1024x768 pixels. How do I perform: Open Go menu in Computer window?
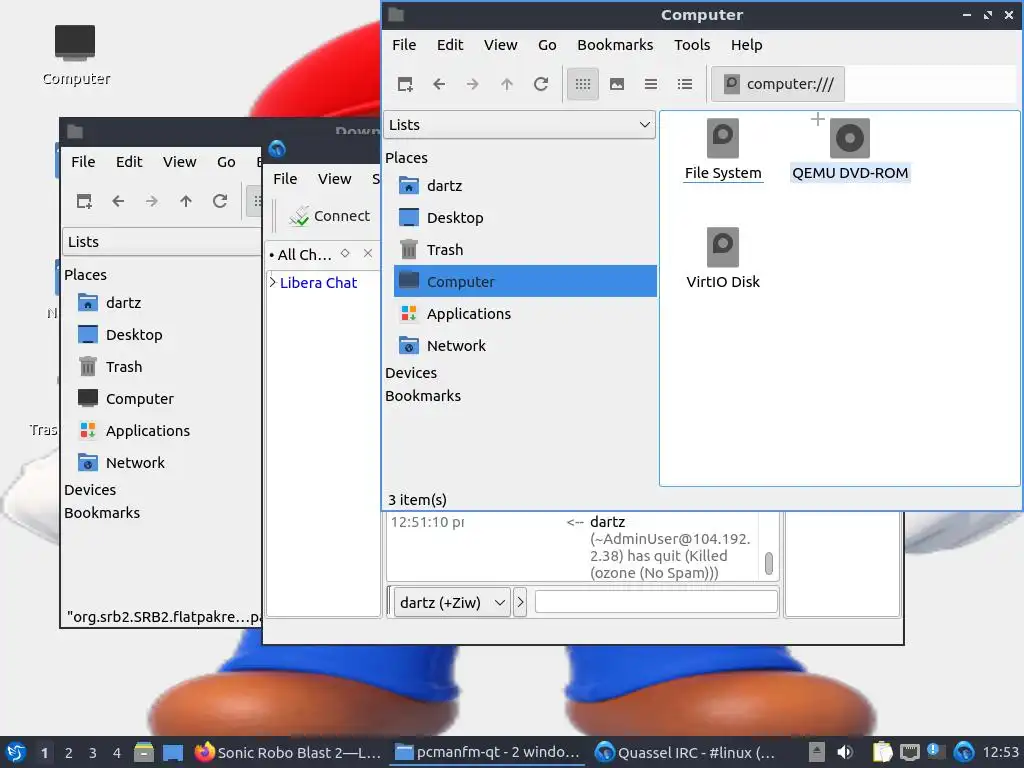point(547,45)
